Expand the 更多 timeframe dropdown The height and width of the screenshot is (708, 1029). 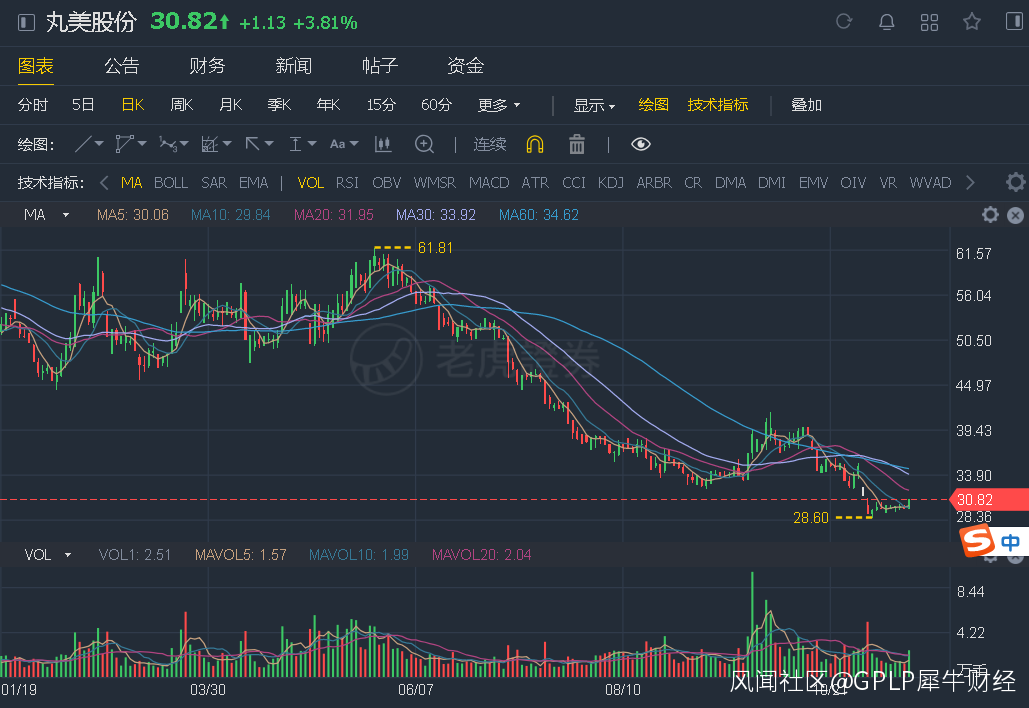(499, 105)
